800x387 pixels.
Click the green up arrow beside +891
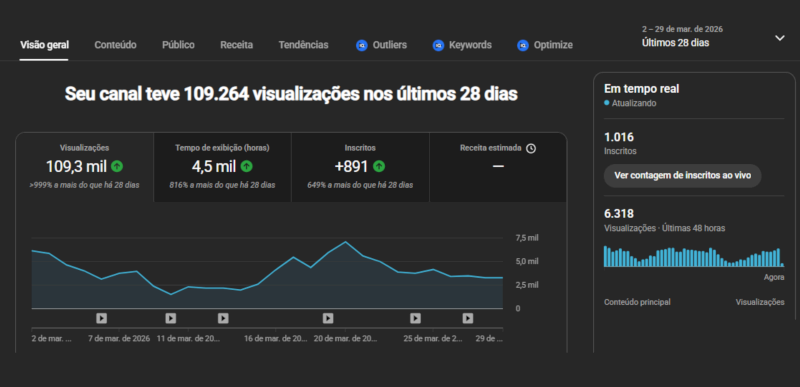[x=379, y=166]
